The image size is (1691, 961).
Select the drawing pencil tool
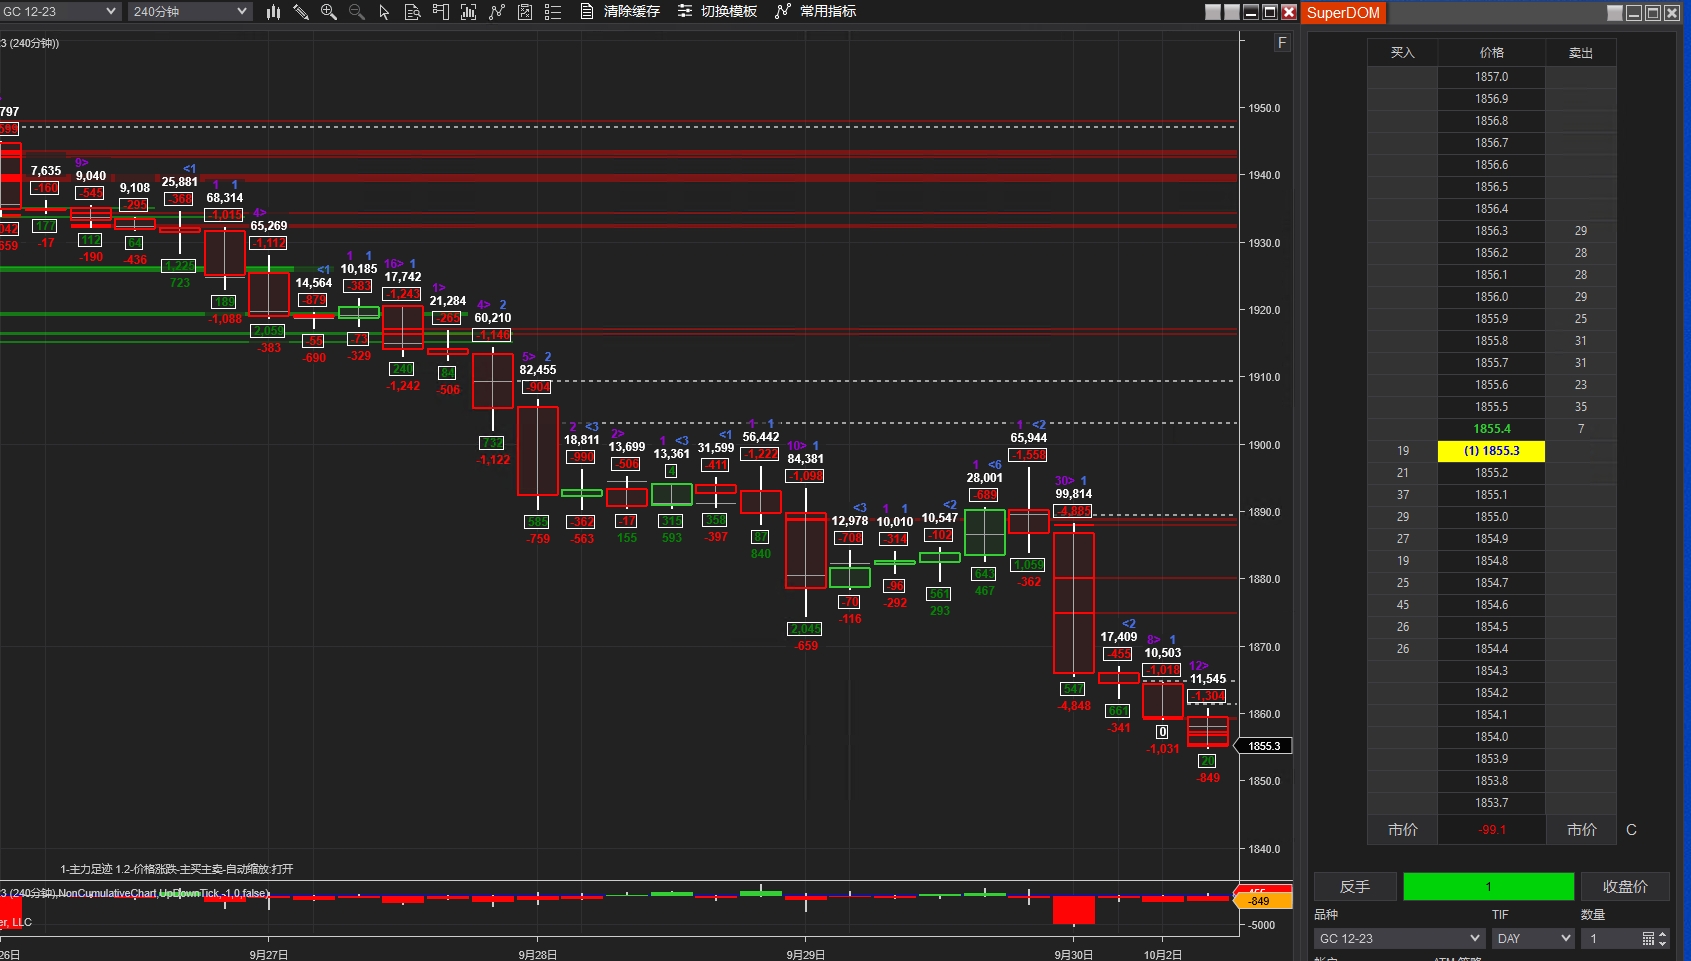pos(300,12)
